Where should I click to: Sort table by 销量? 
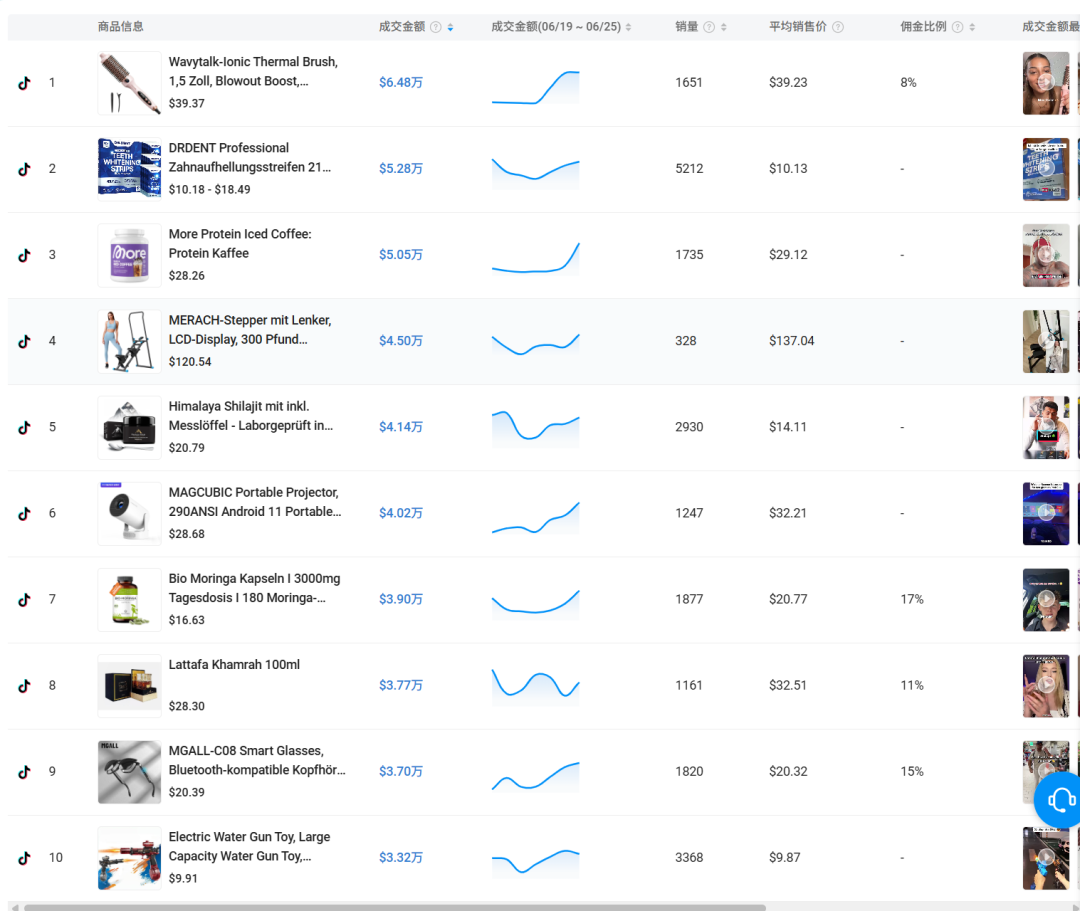point(723,28)
